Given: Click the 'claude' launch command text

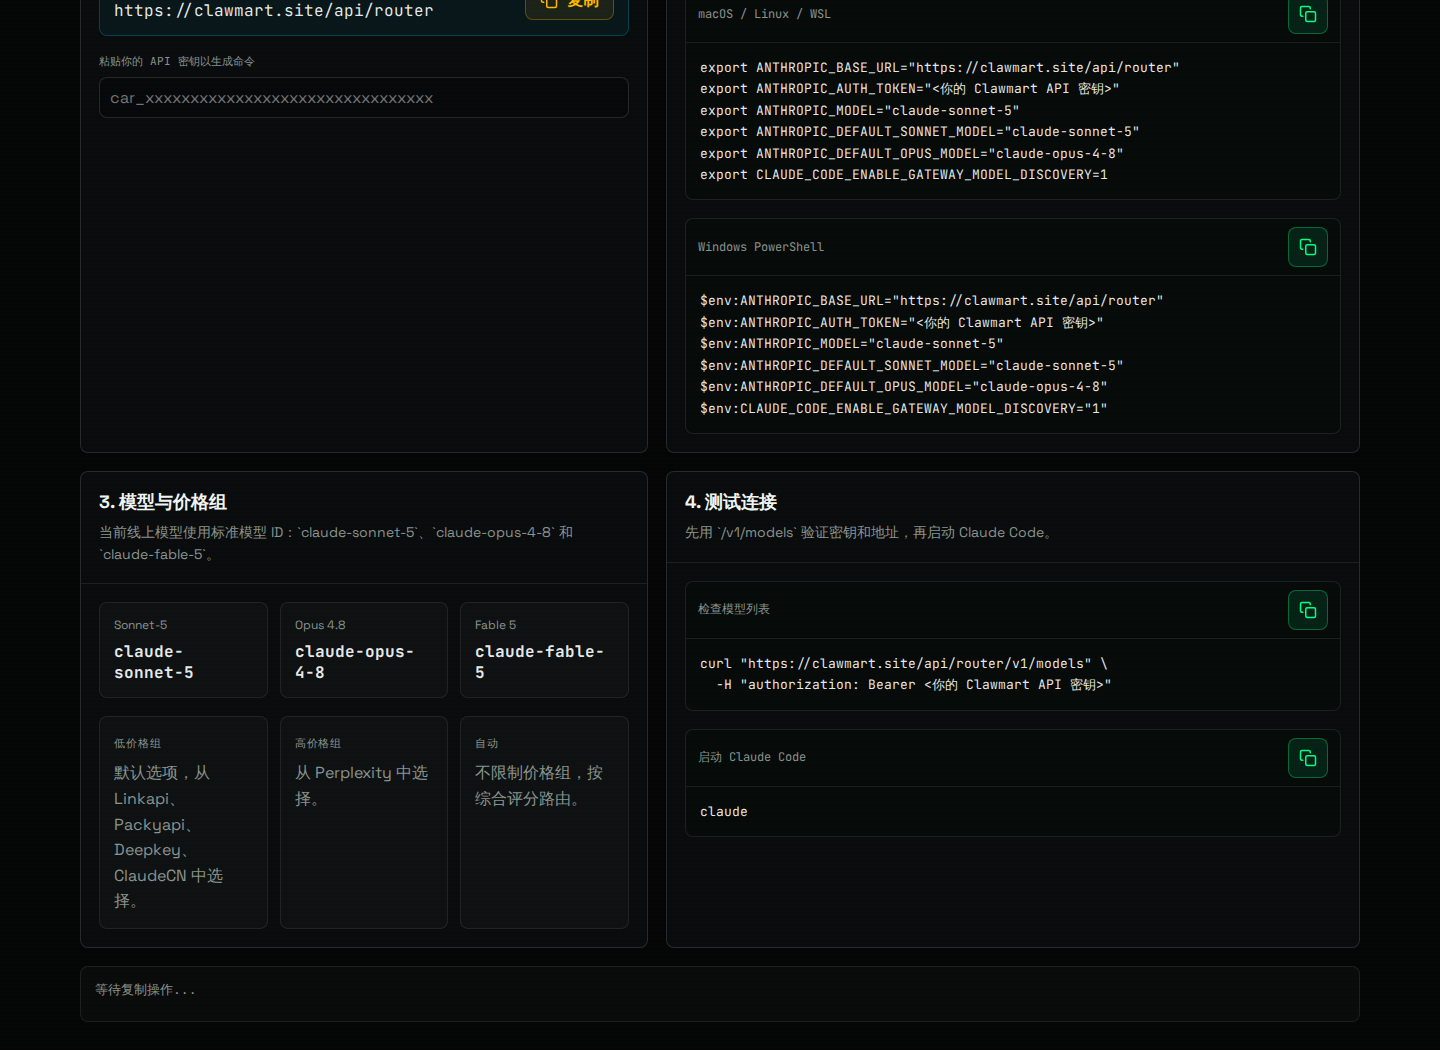Looking at the screenshot, I should pyautogui.click(x=724, y=812).
